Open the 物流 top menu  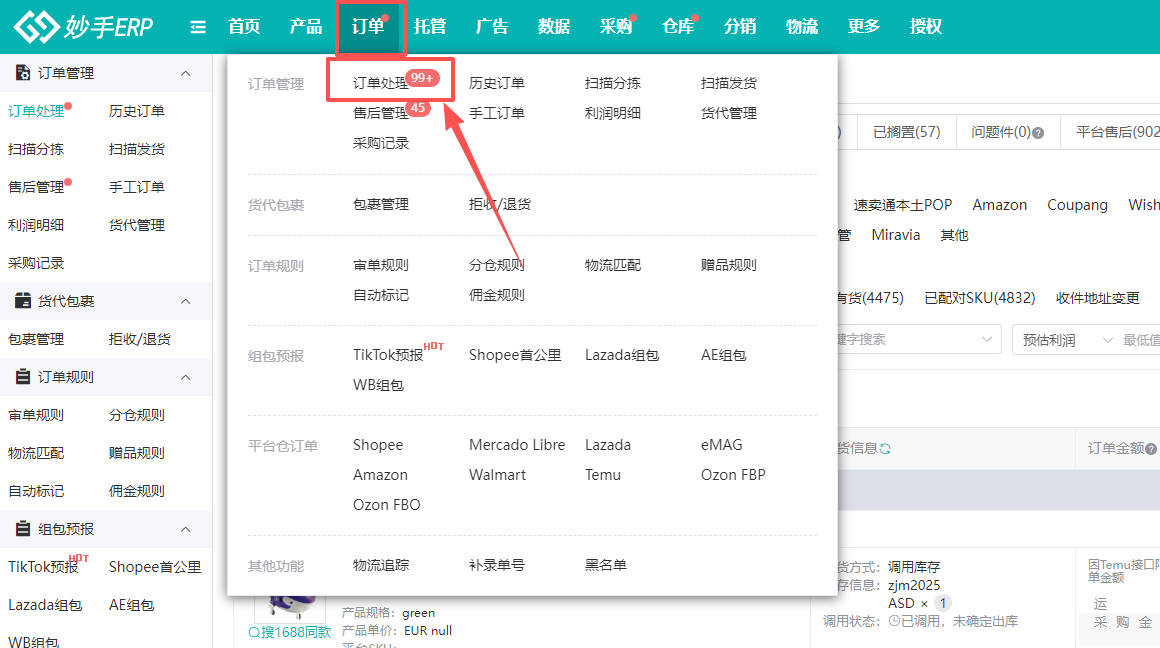(x=802, y=27)
